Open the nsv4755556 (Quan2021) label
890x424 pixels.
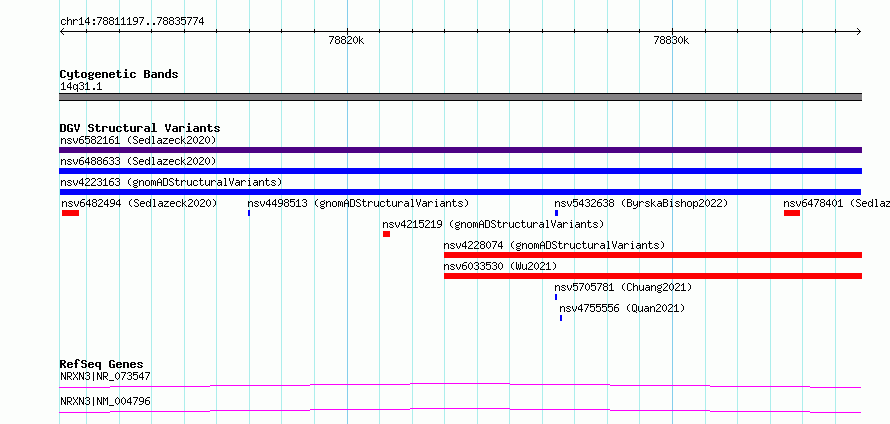coord(622,308)
